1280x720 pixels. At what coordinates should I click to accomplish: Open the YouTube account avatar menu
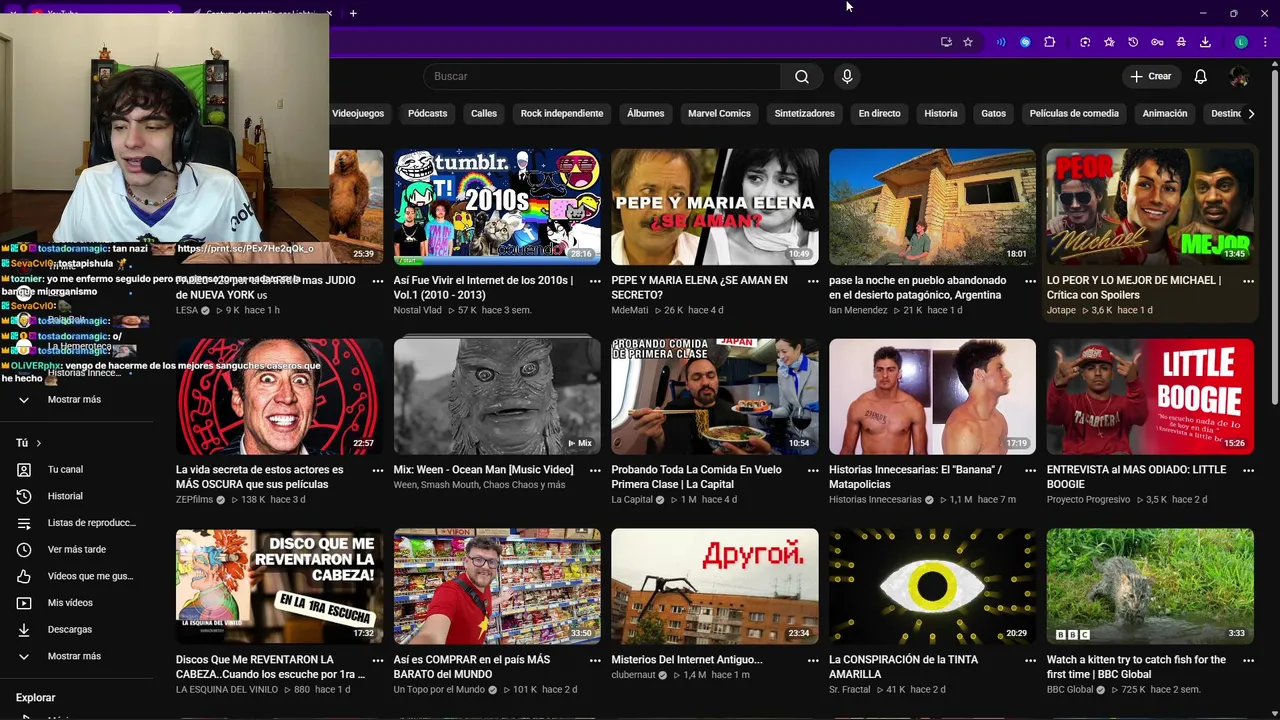(x=1239, y=77)
